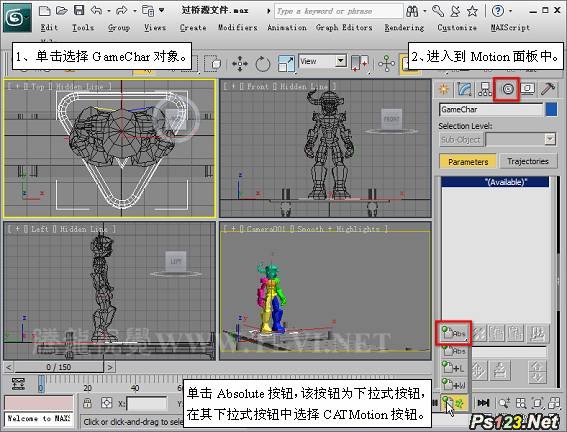Open the Edit menu
This screenshot has width=567, height=432.
pyautogui.click(x=49, y=27)
